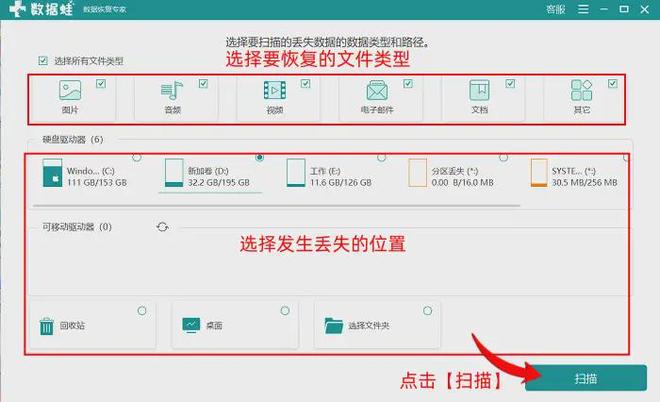Click the 11.6 GB/126 GB size text
The height and width of the screenshot is (402, 660).
341,183
